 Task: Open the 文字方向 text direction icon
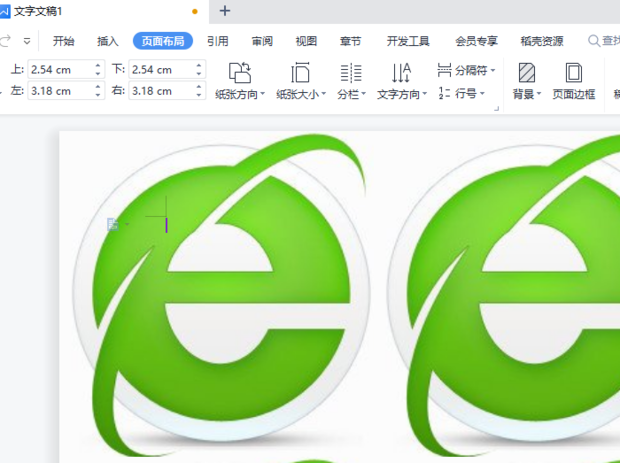coord(401,73)
